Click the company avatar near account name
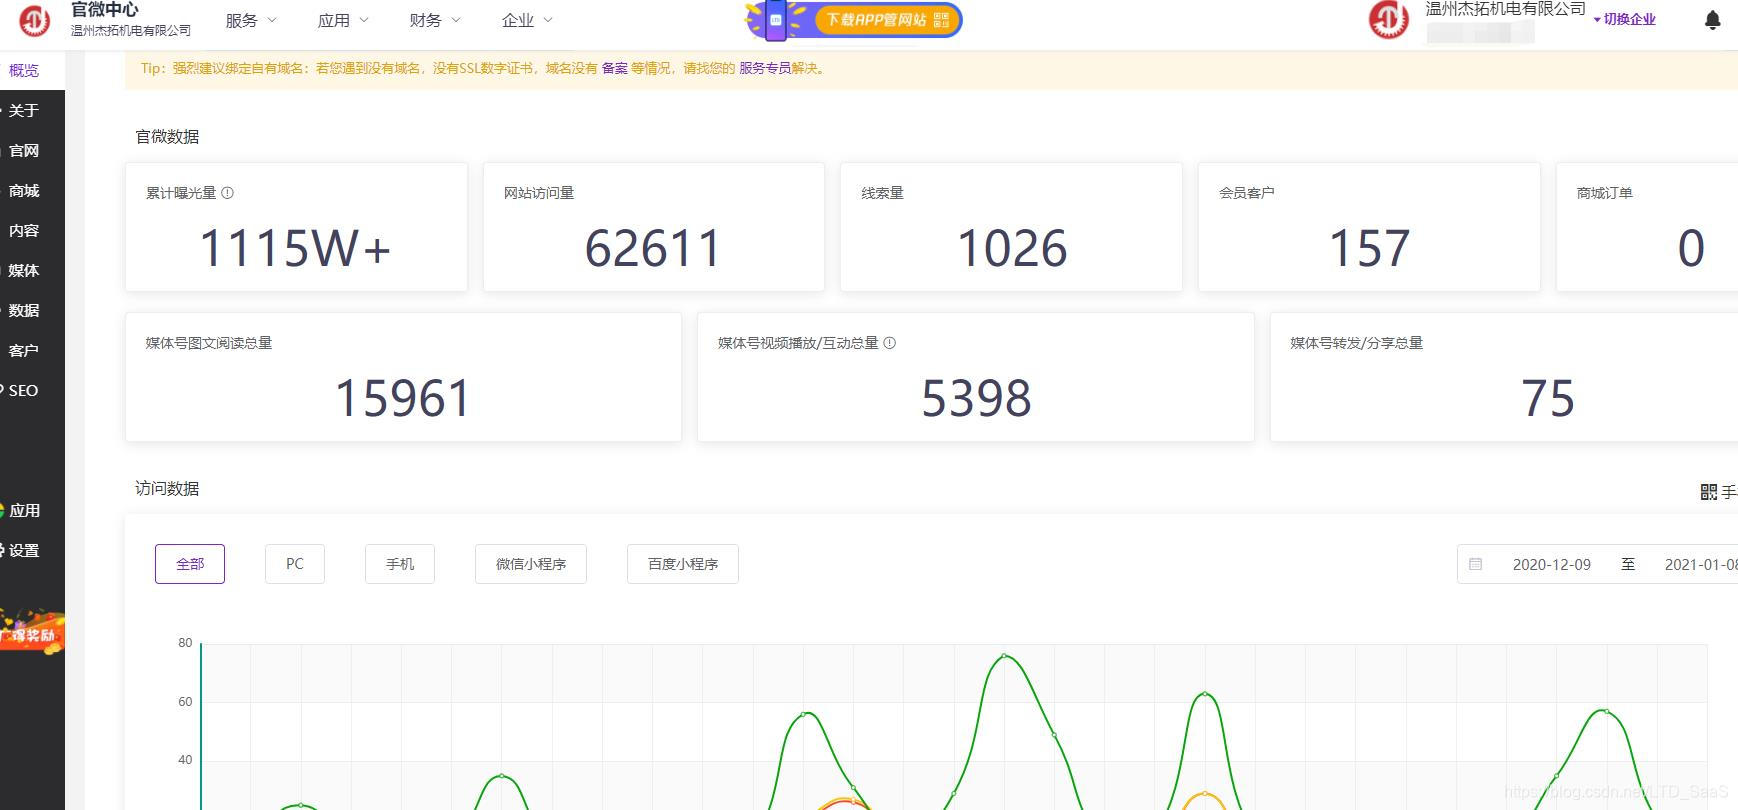The width and height of the screenshot is (1738, 810). click(1388, 20)
